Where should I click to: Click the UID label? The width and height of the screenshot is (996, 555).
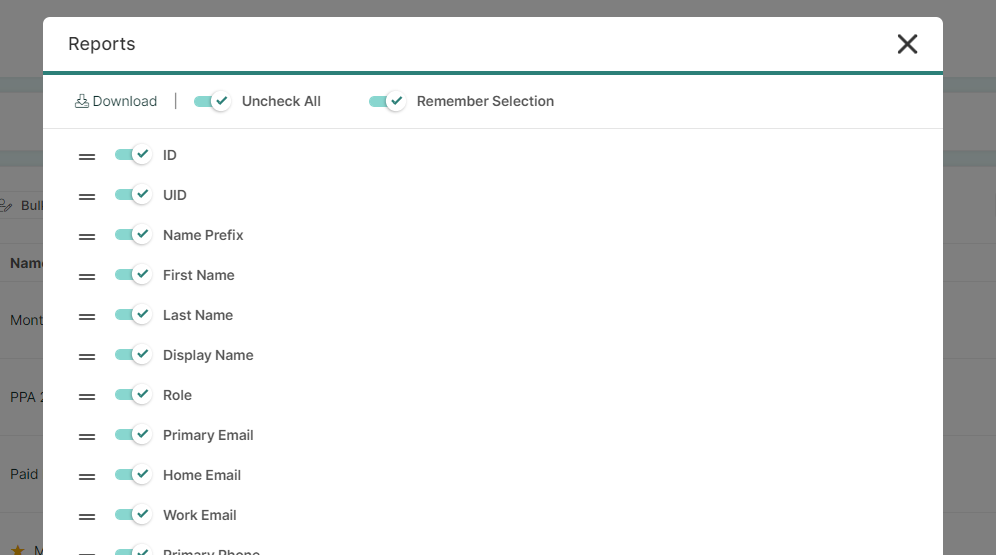[175, 195]
